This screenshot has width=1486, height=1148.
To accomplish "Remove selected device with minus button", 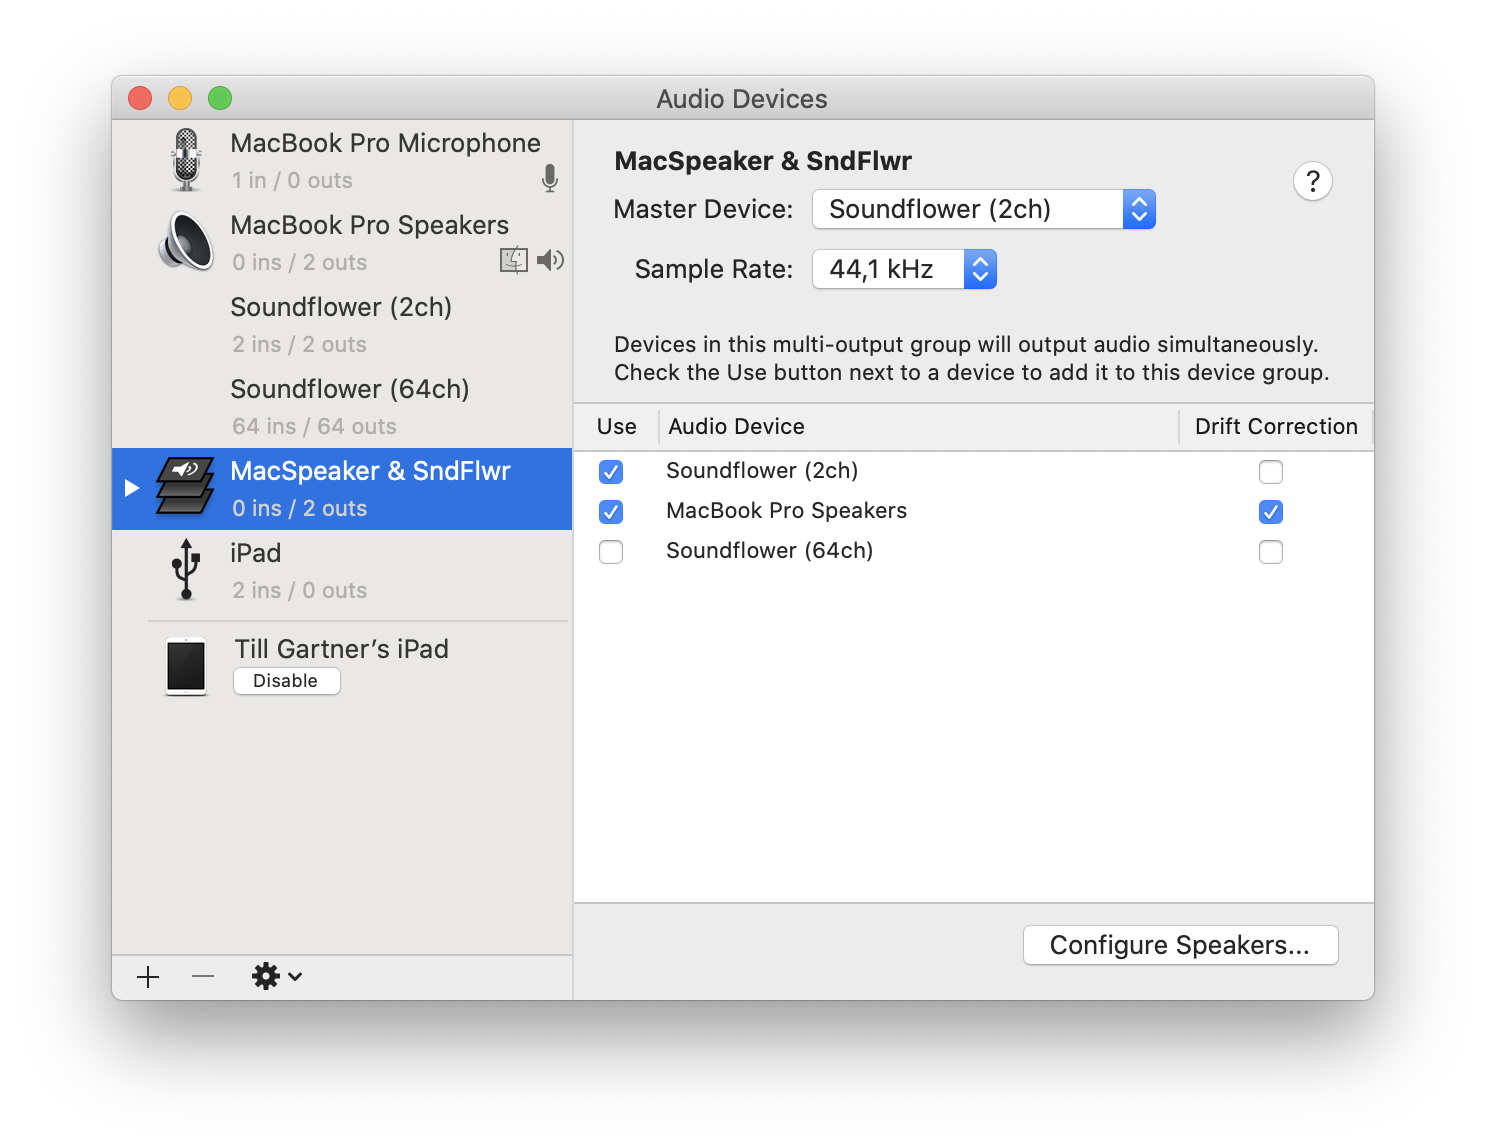I will 203,977.
